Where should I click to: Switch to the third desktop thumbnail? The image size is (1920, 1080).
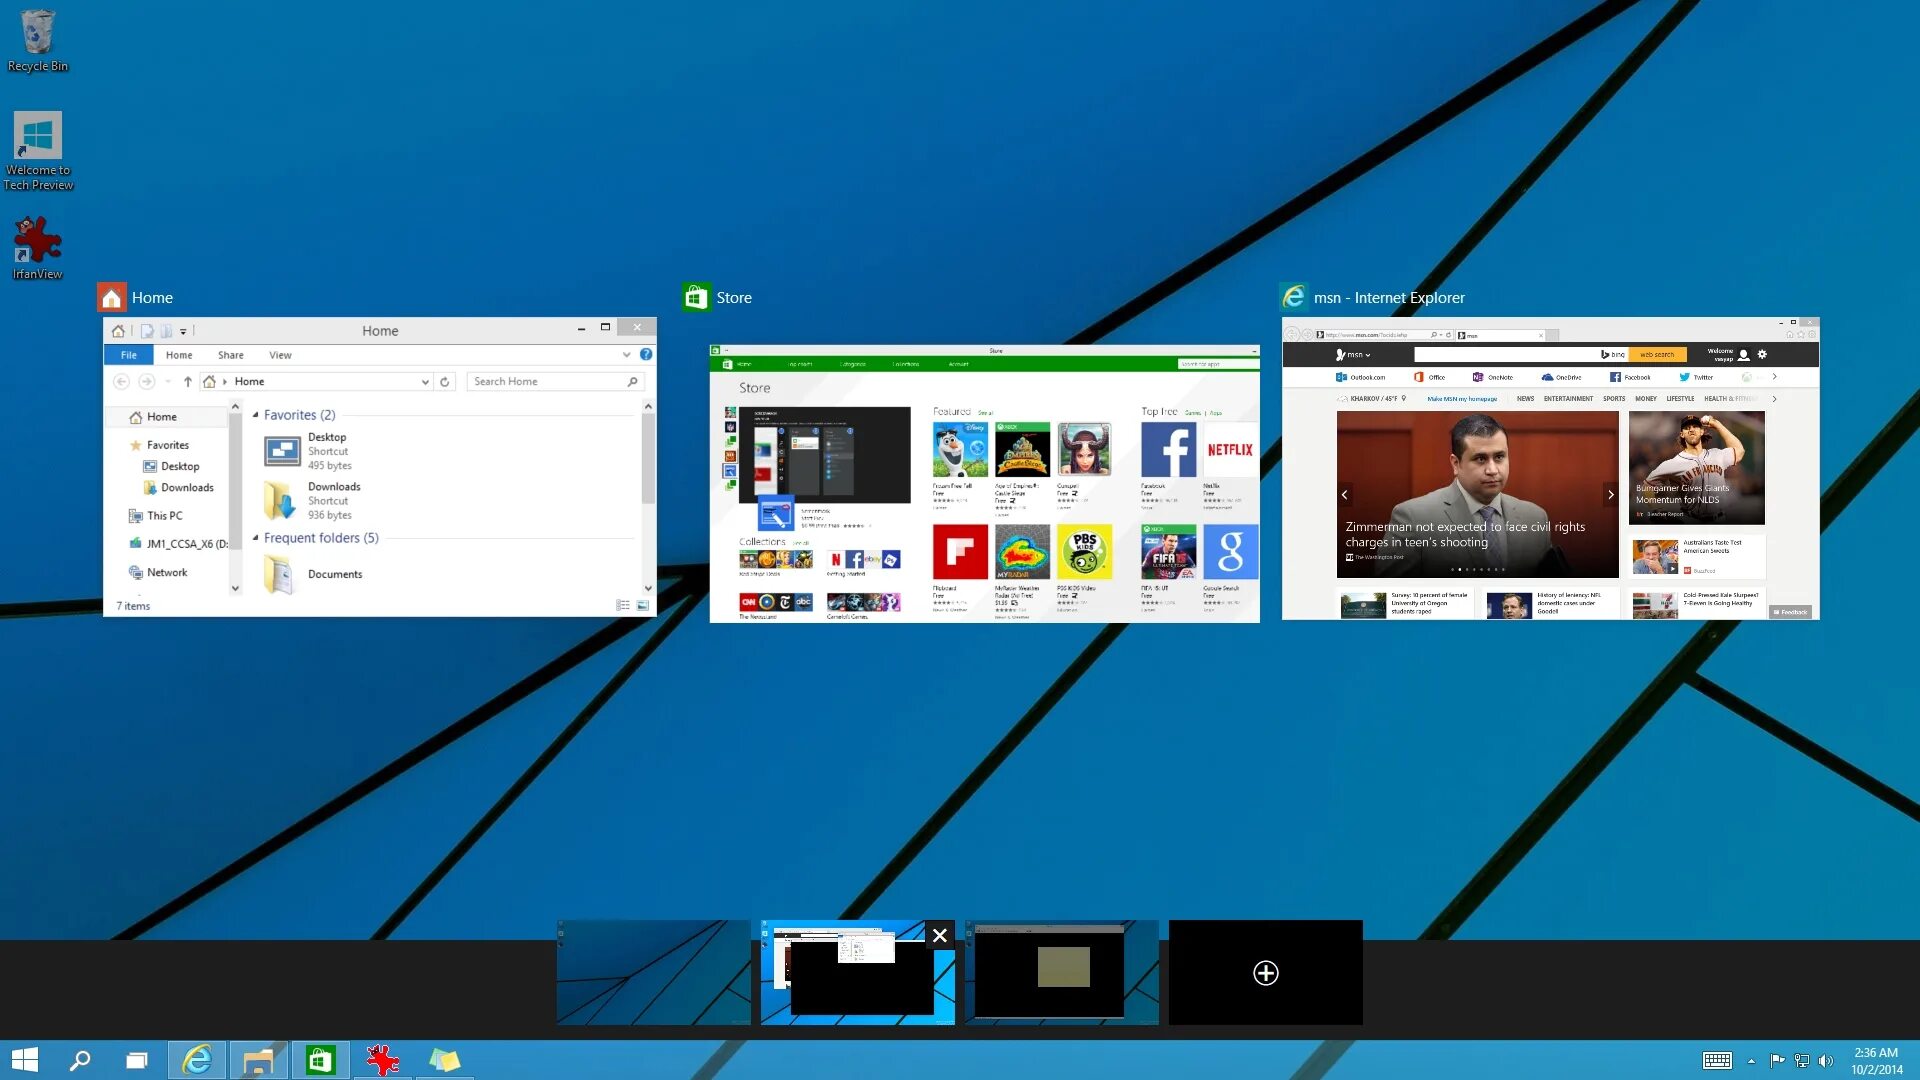click(1061, 973)
